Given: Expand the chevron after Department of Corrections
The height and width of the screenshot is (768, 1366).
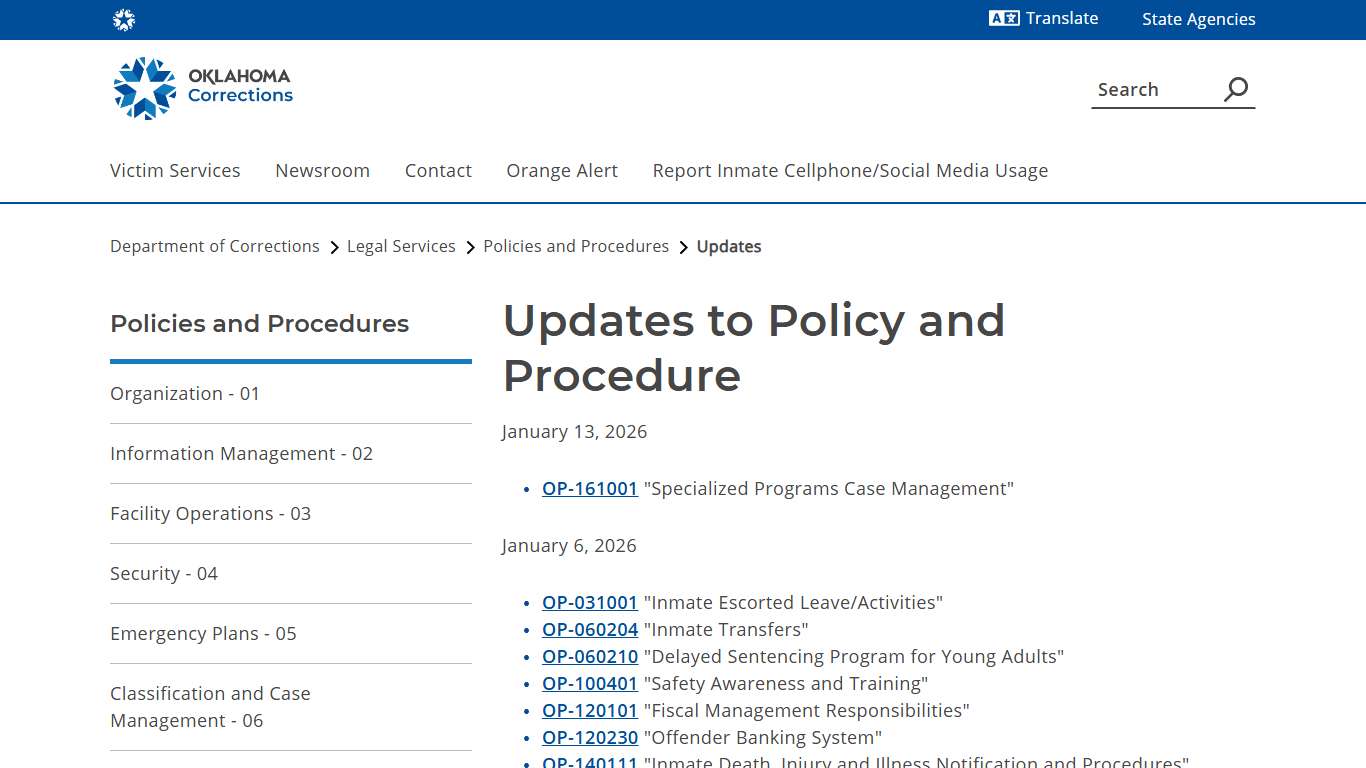Looking at the screenshot, I should point(333,246).
